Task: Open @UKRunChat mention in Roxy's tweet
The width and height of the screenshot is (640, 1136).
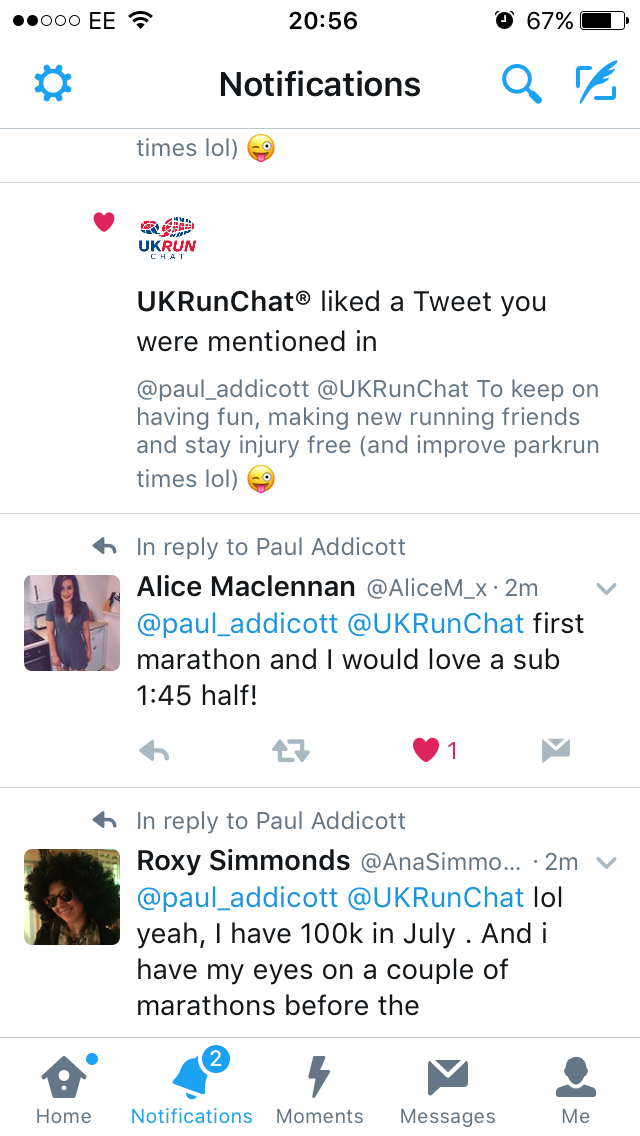Action: click(x=436, y=898)
